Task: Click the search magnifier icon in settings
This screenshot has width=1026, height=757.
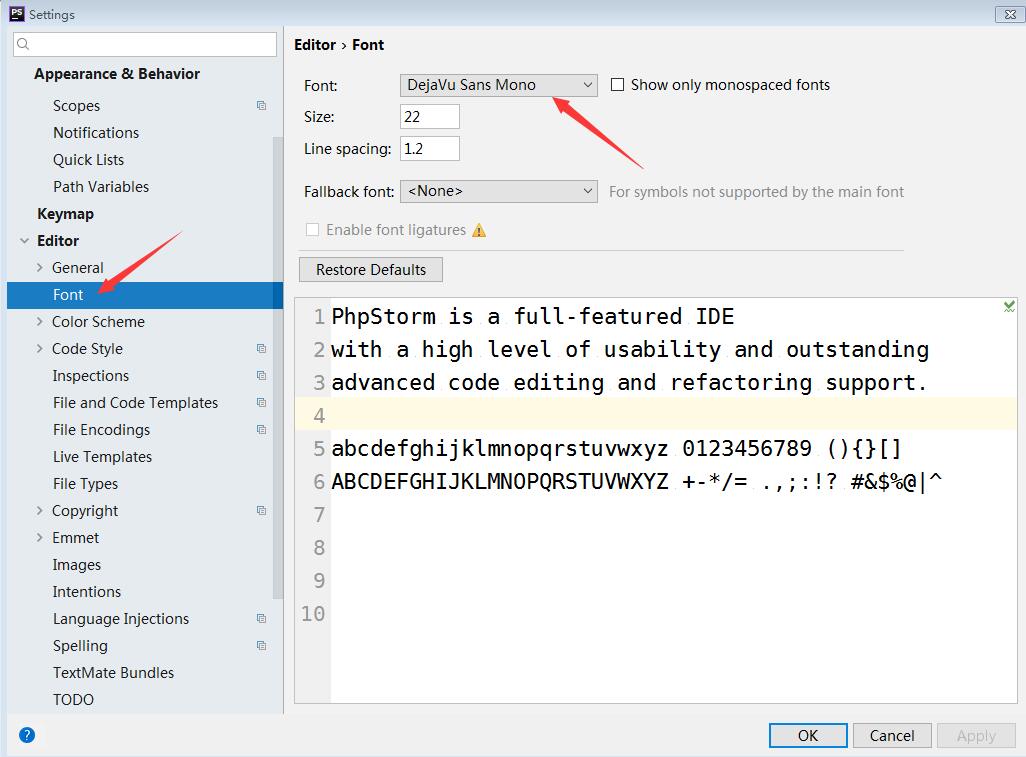Action: [x=23, y=44]
